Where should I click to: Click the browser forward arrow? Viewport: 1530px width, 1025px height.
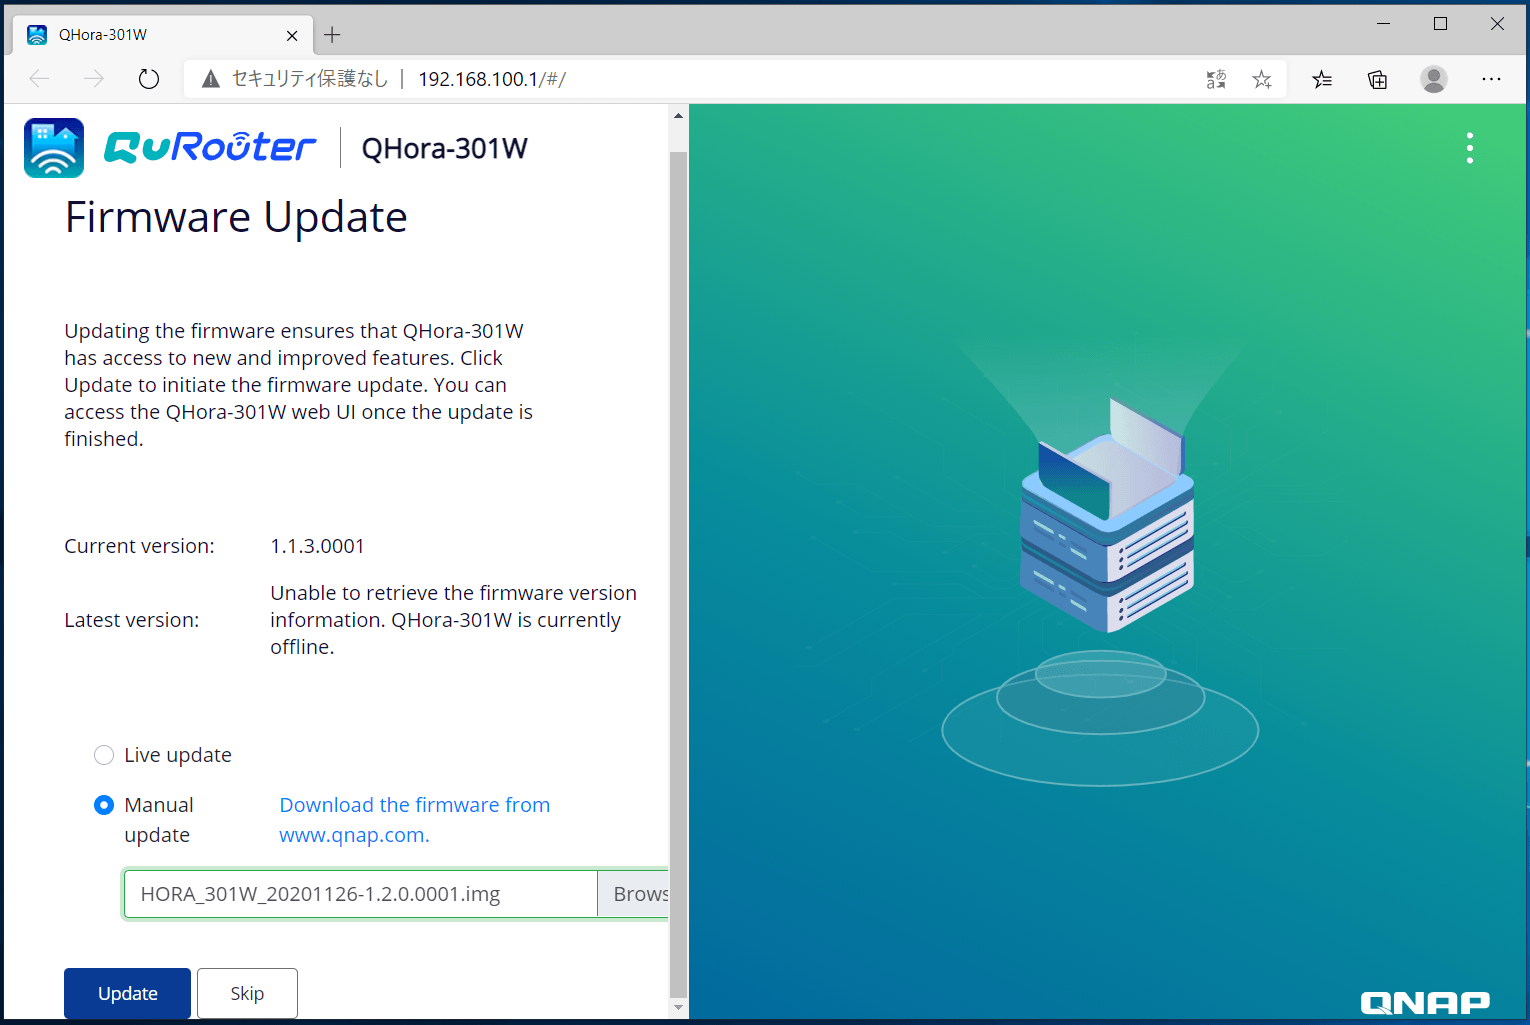pyautogui.click(x=94, y=79)
